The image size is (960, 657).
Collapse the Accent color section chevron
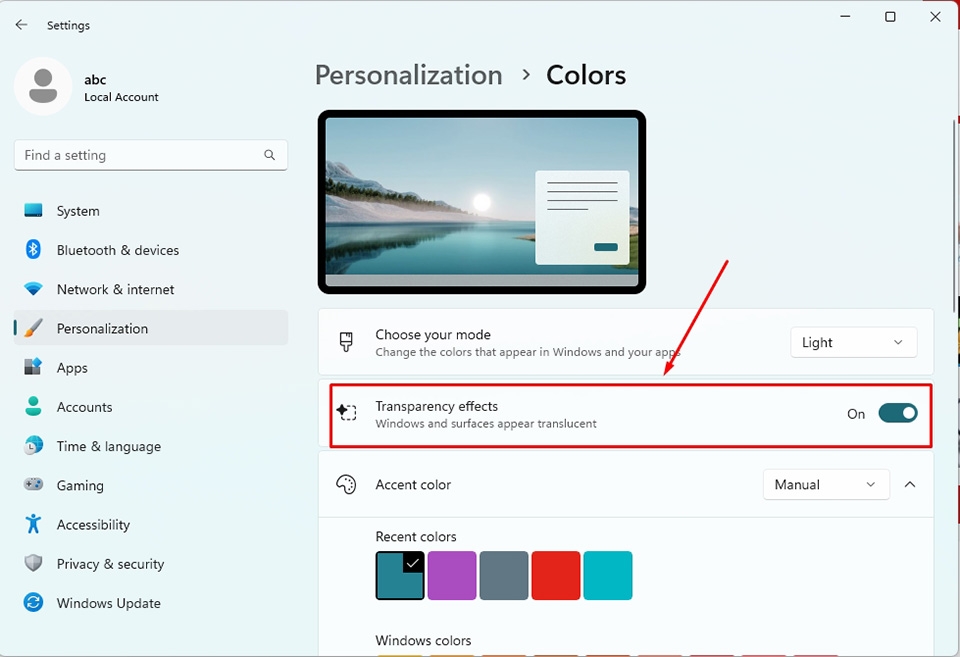pyautogui.click(x=910, y=484)
